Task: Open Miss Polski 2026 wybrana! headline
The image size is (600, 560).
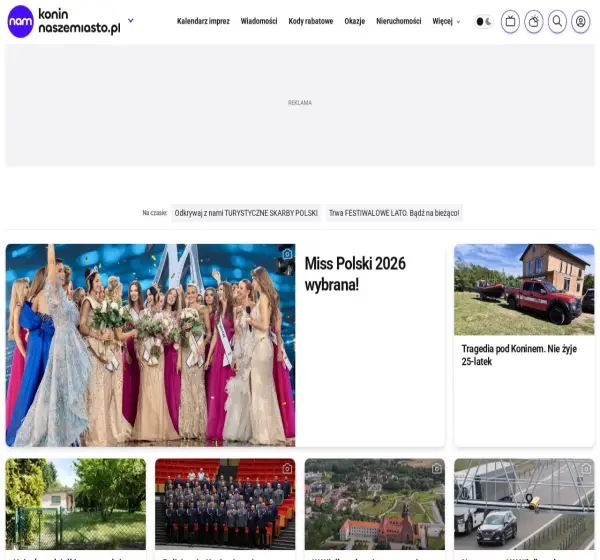Action: [355, 274]
